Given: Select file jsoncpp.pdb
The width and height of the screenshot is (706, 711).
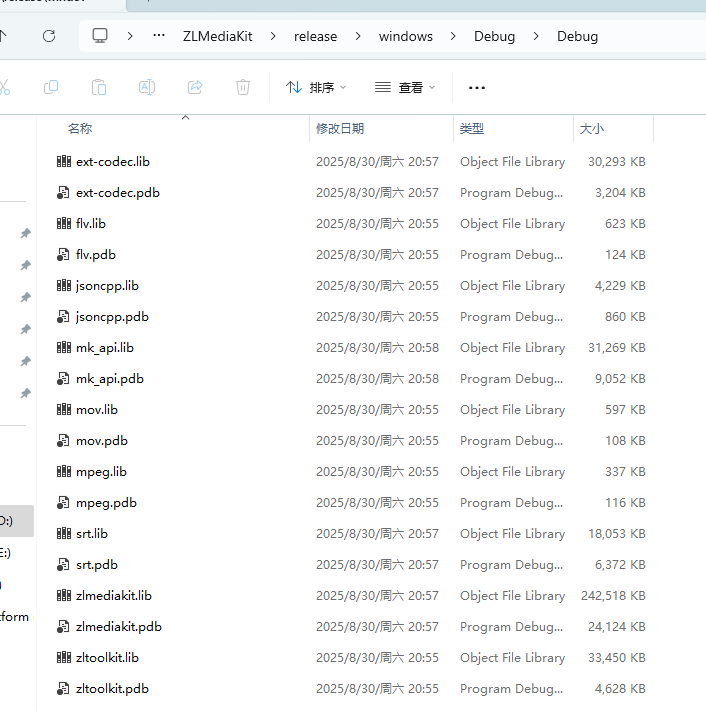Looking at the screenshot, I should tap(112, 317).
